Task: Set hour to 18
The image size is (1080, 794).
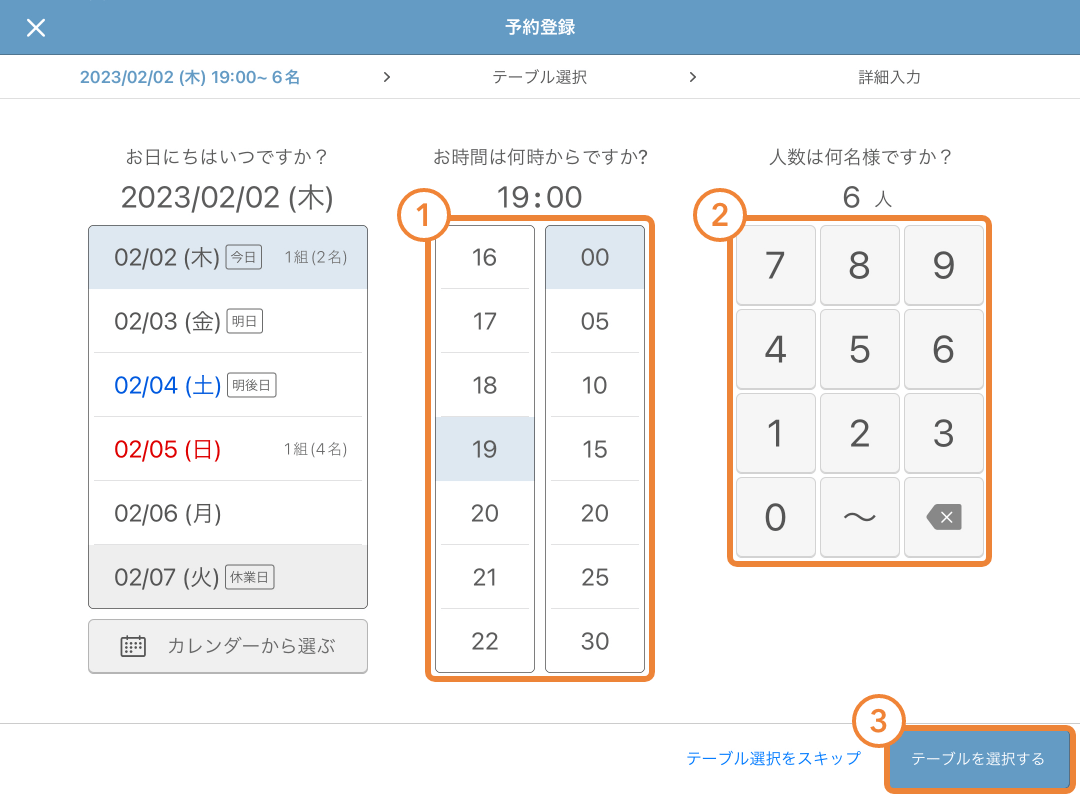Action: tap(485, 385)
